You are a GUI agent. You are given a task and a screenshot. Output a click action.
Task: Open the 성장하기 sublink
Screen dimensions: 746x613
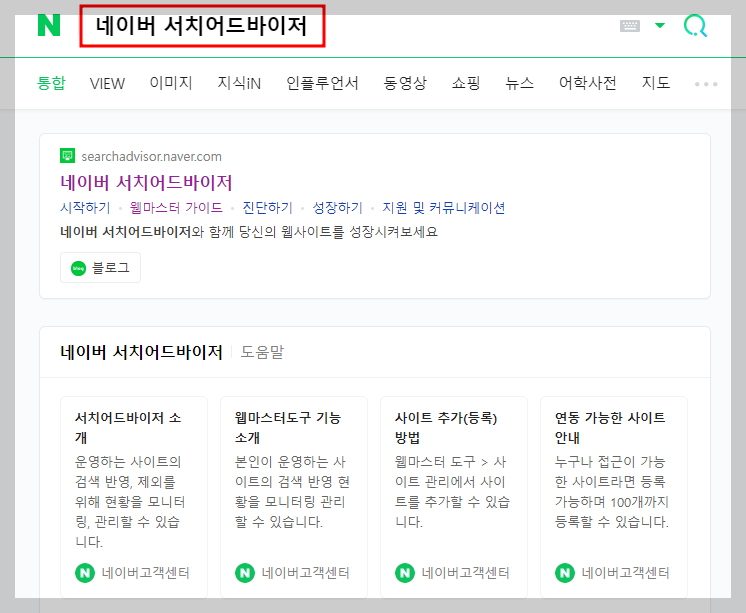pyautogui.click(x=337, y=208)
